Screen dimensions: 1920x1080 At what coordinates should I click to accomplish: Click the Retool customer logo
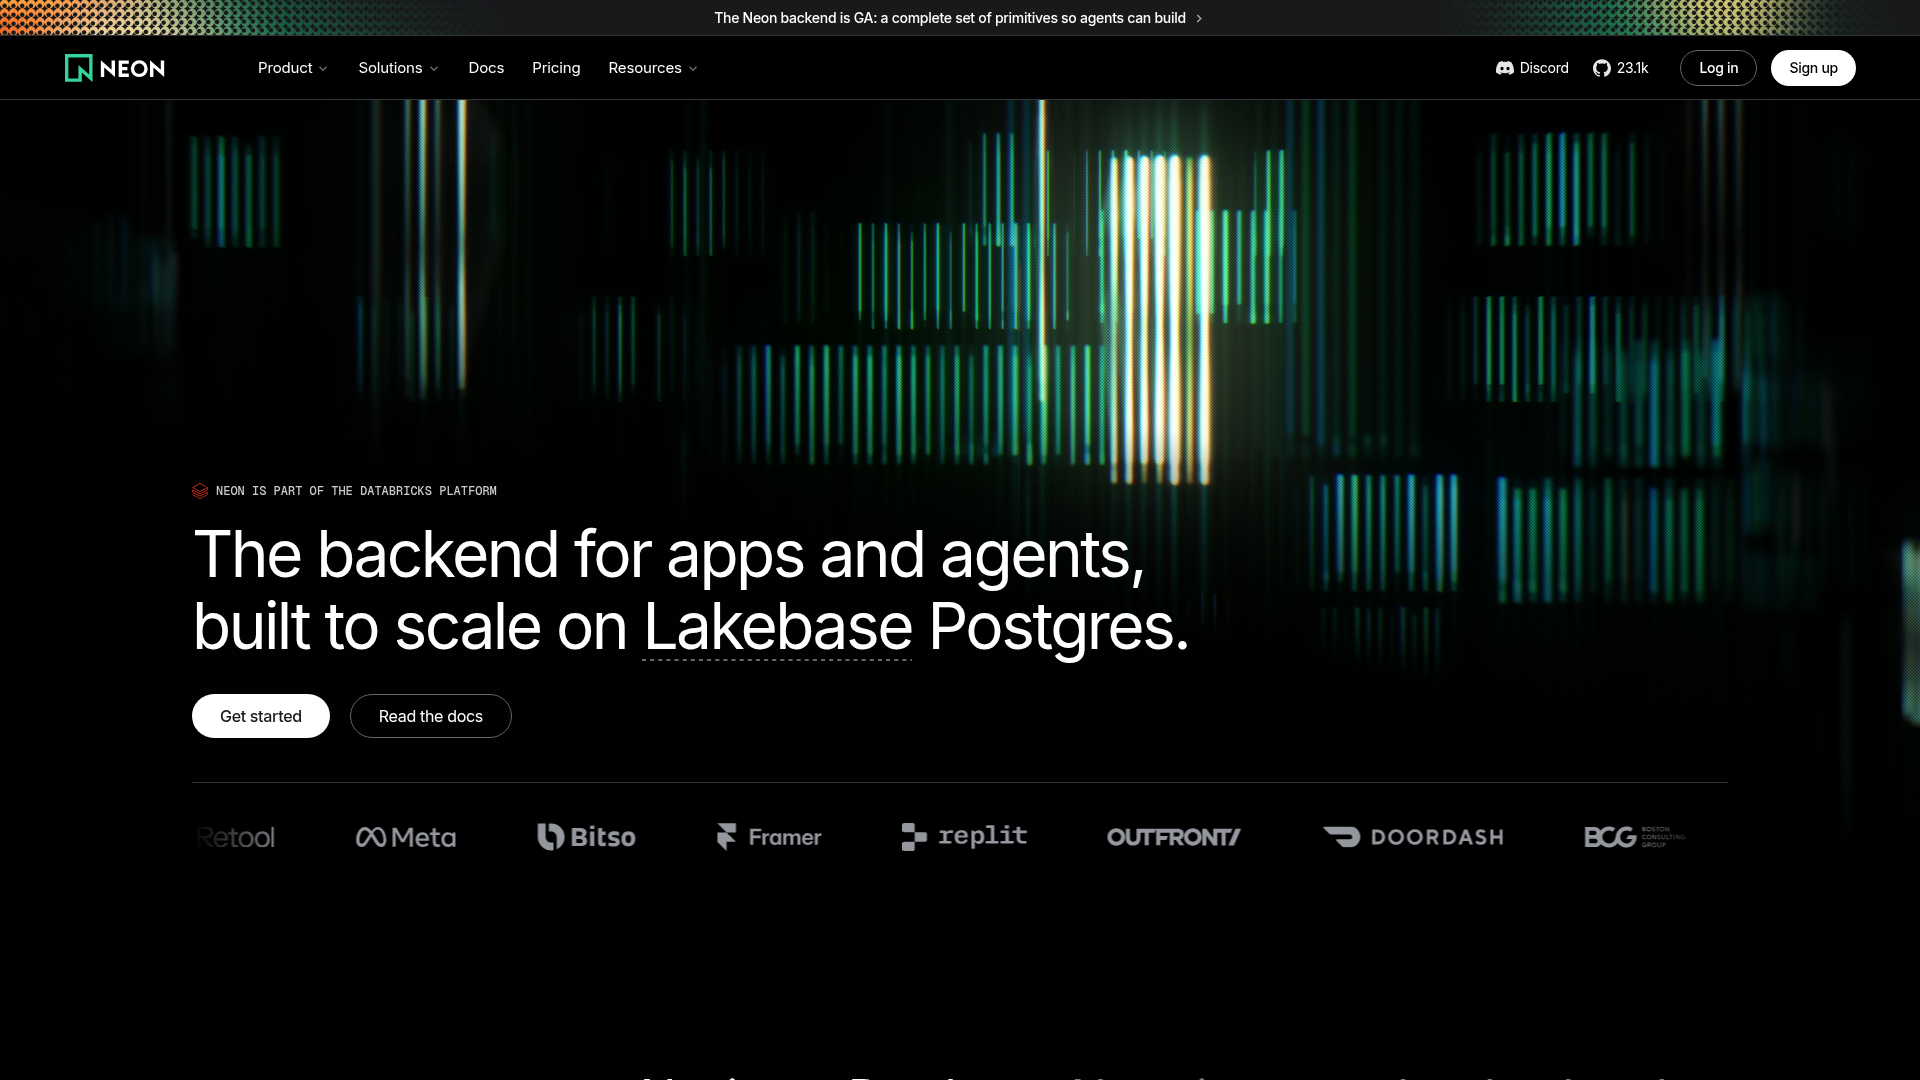(x=235, y=837)
